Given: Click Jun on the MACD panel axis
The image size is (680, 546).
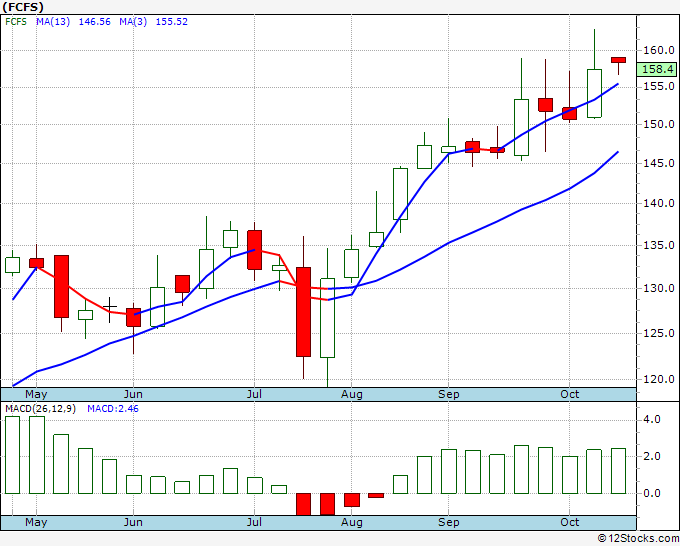Looking at the screenshot, I should click(x=133, y=522).
